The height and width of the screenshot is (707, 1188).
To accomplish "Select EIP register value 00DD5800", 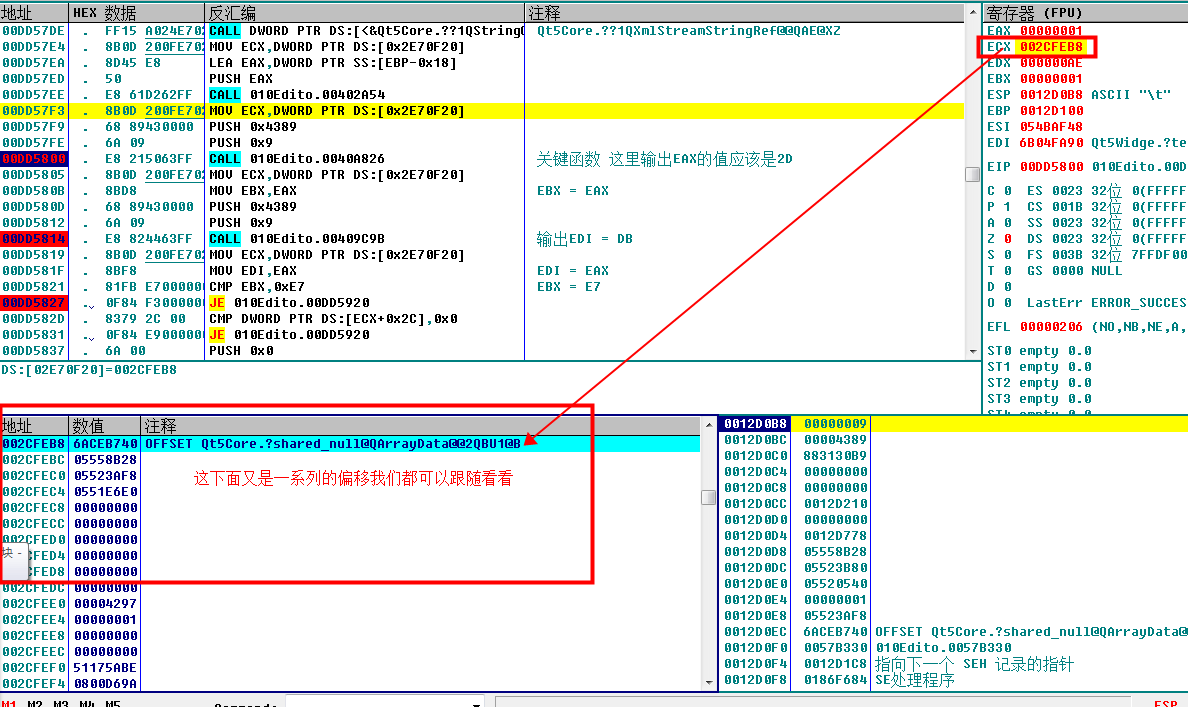I will (x=1051, y=167).
